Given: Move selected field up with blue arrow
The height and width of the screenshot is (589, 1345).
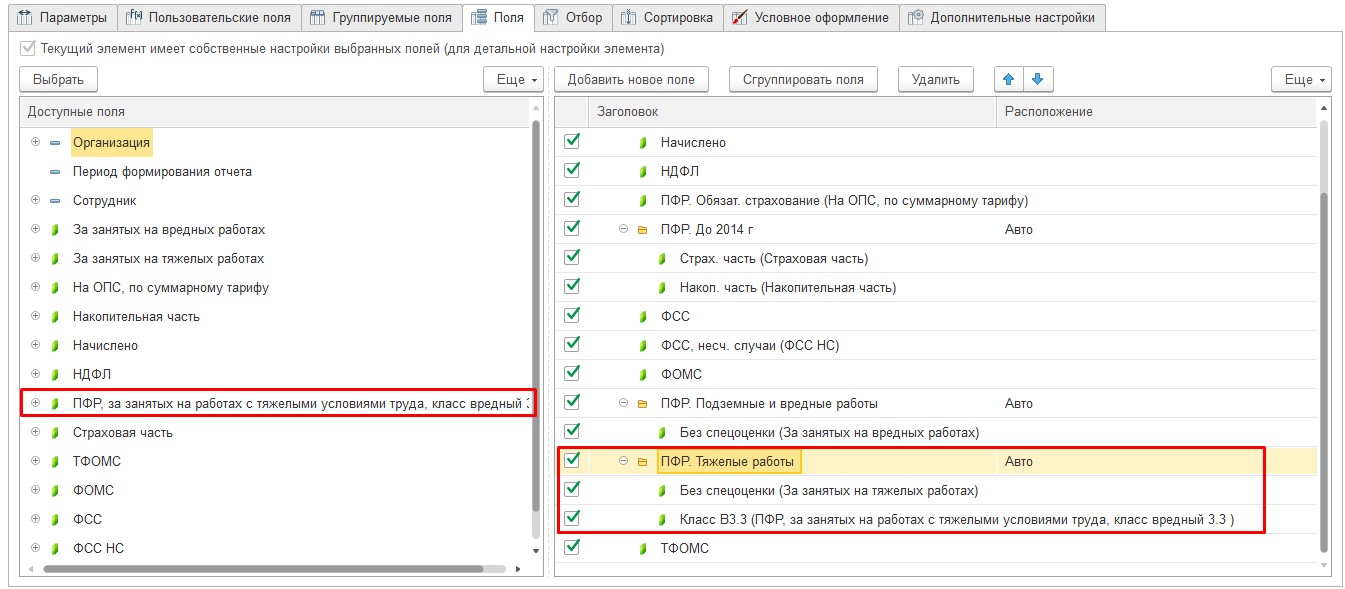Looking at the screenshot, I should tap(1008, 80).
